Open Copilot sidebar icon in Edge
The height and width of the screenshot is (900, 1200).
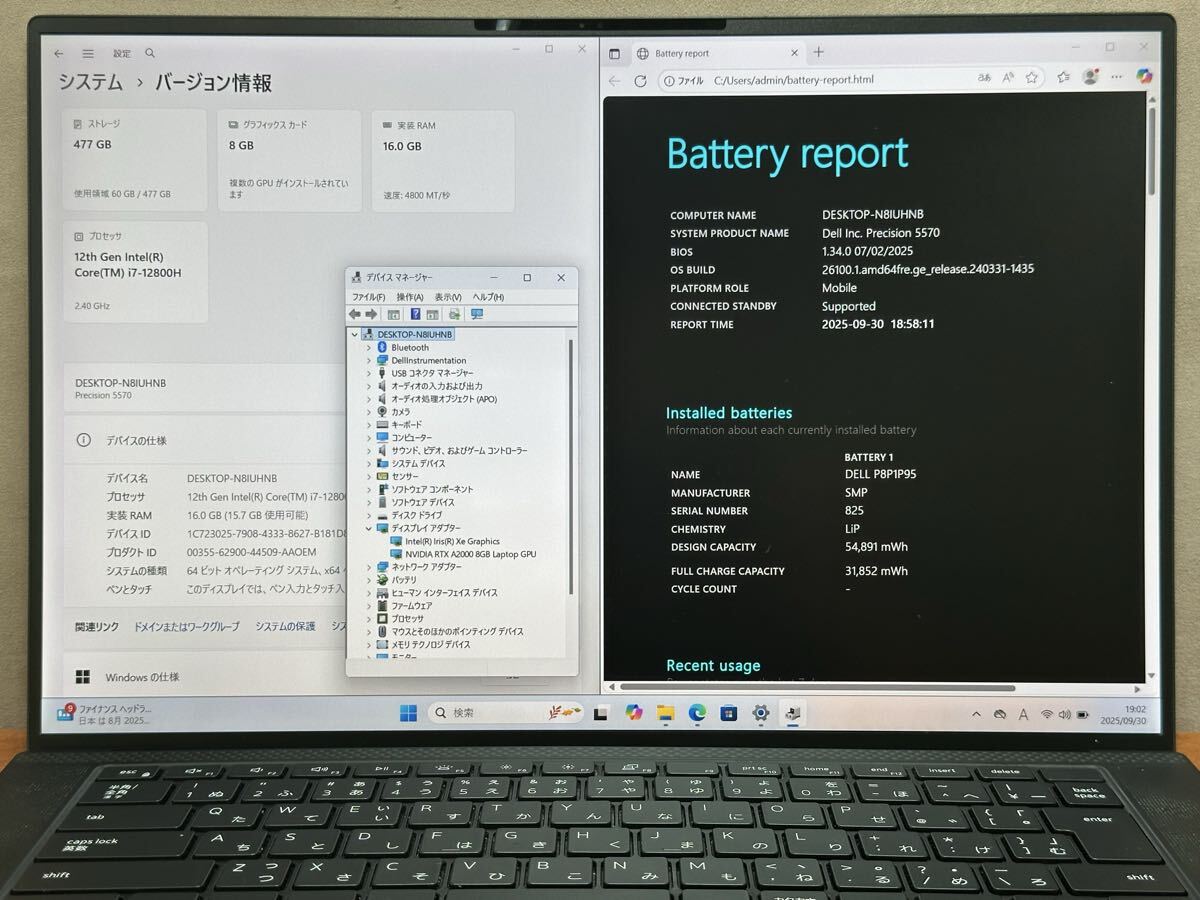coord(1145,76)
